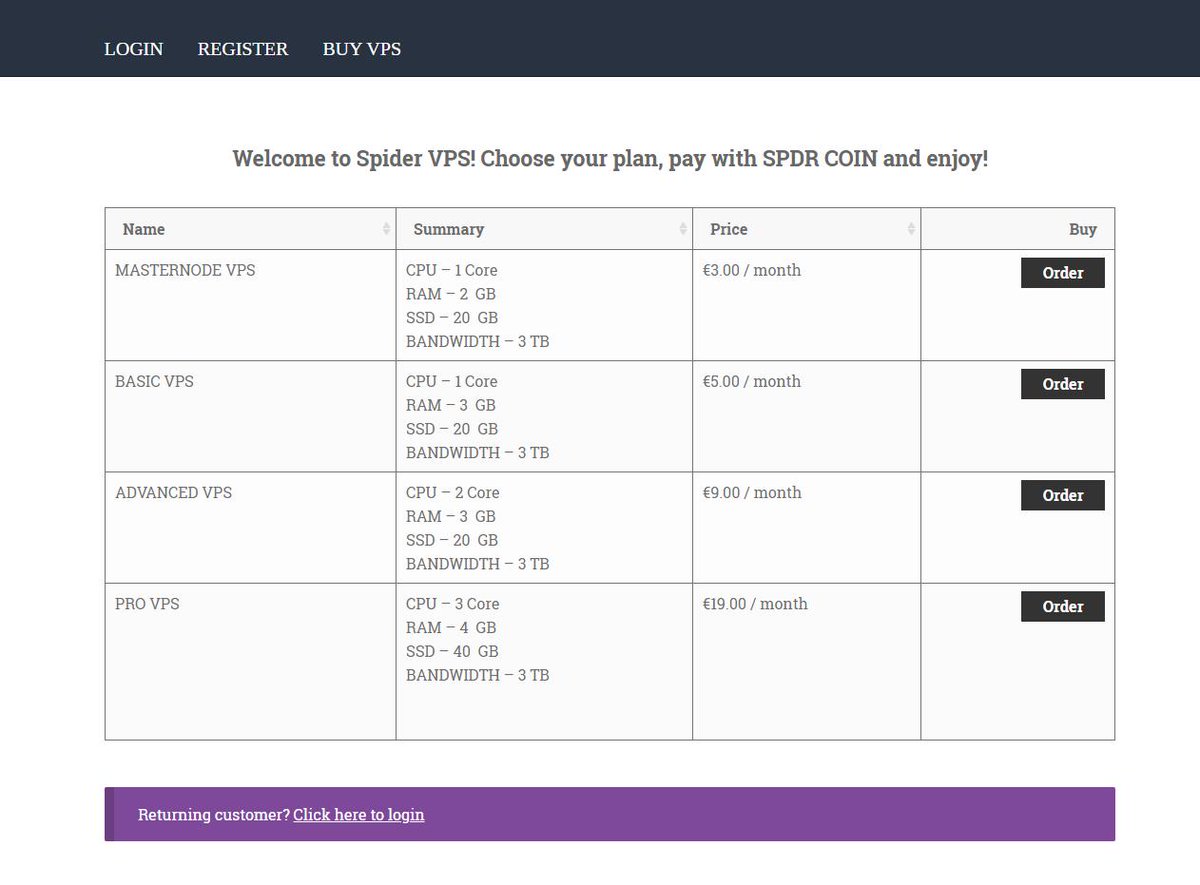The width and height of the screenshot is (1200, 885).
Task: Click here to login as returning customer
Action: [358, 814]
